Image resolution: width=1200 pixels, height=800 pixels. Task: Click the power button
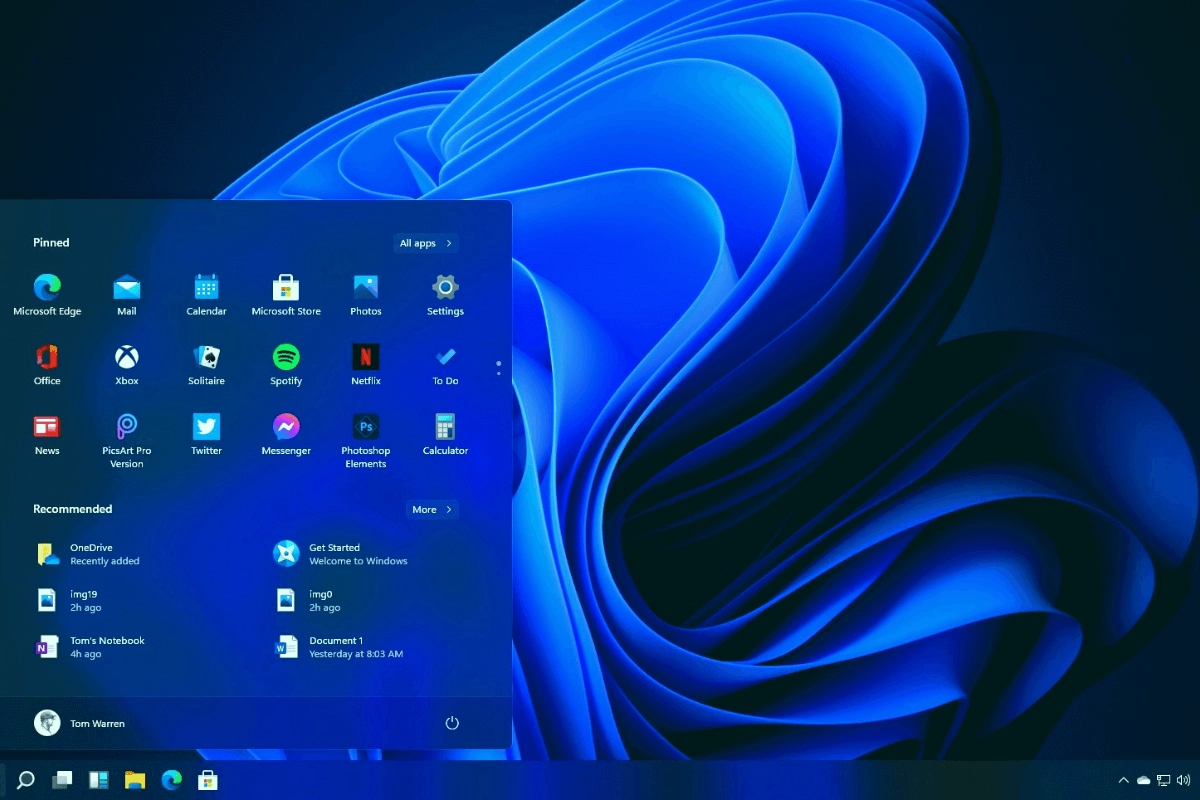452,723
